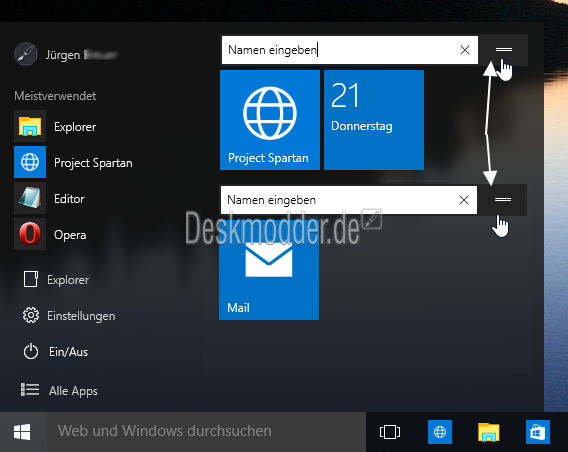The height and width of the screenshot is (452, 568).
Task: Clear the first group name with X
Action: pyautogui.click(x=465, y=50)
